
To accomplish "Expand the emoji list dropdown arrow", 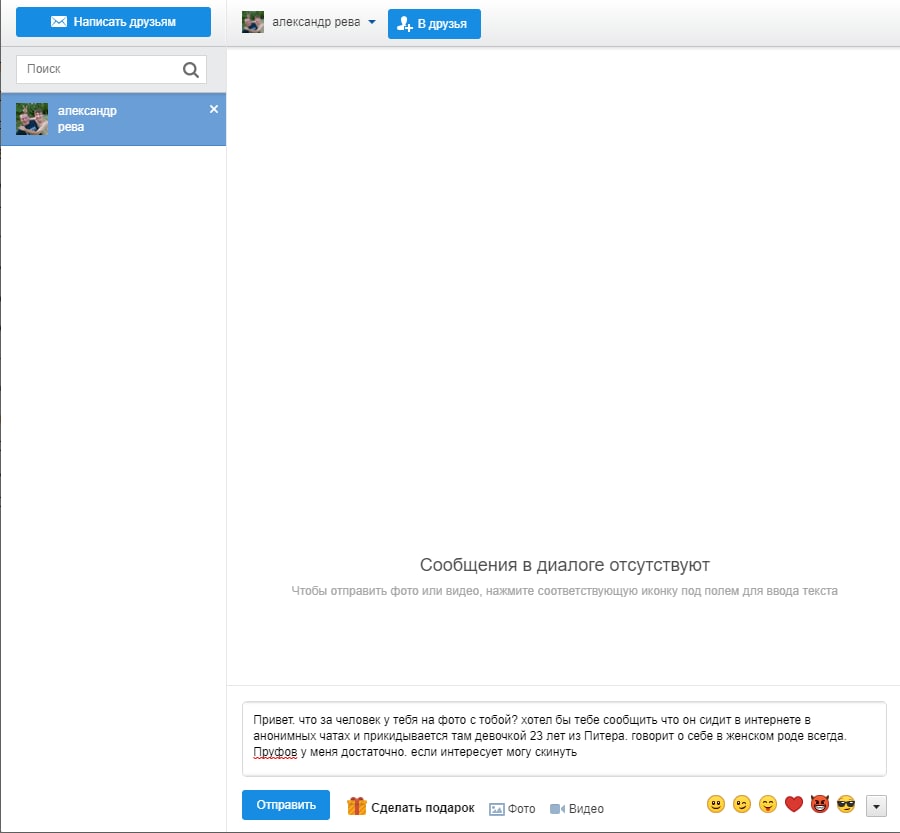I will click(876, 806).
